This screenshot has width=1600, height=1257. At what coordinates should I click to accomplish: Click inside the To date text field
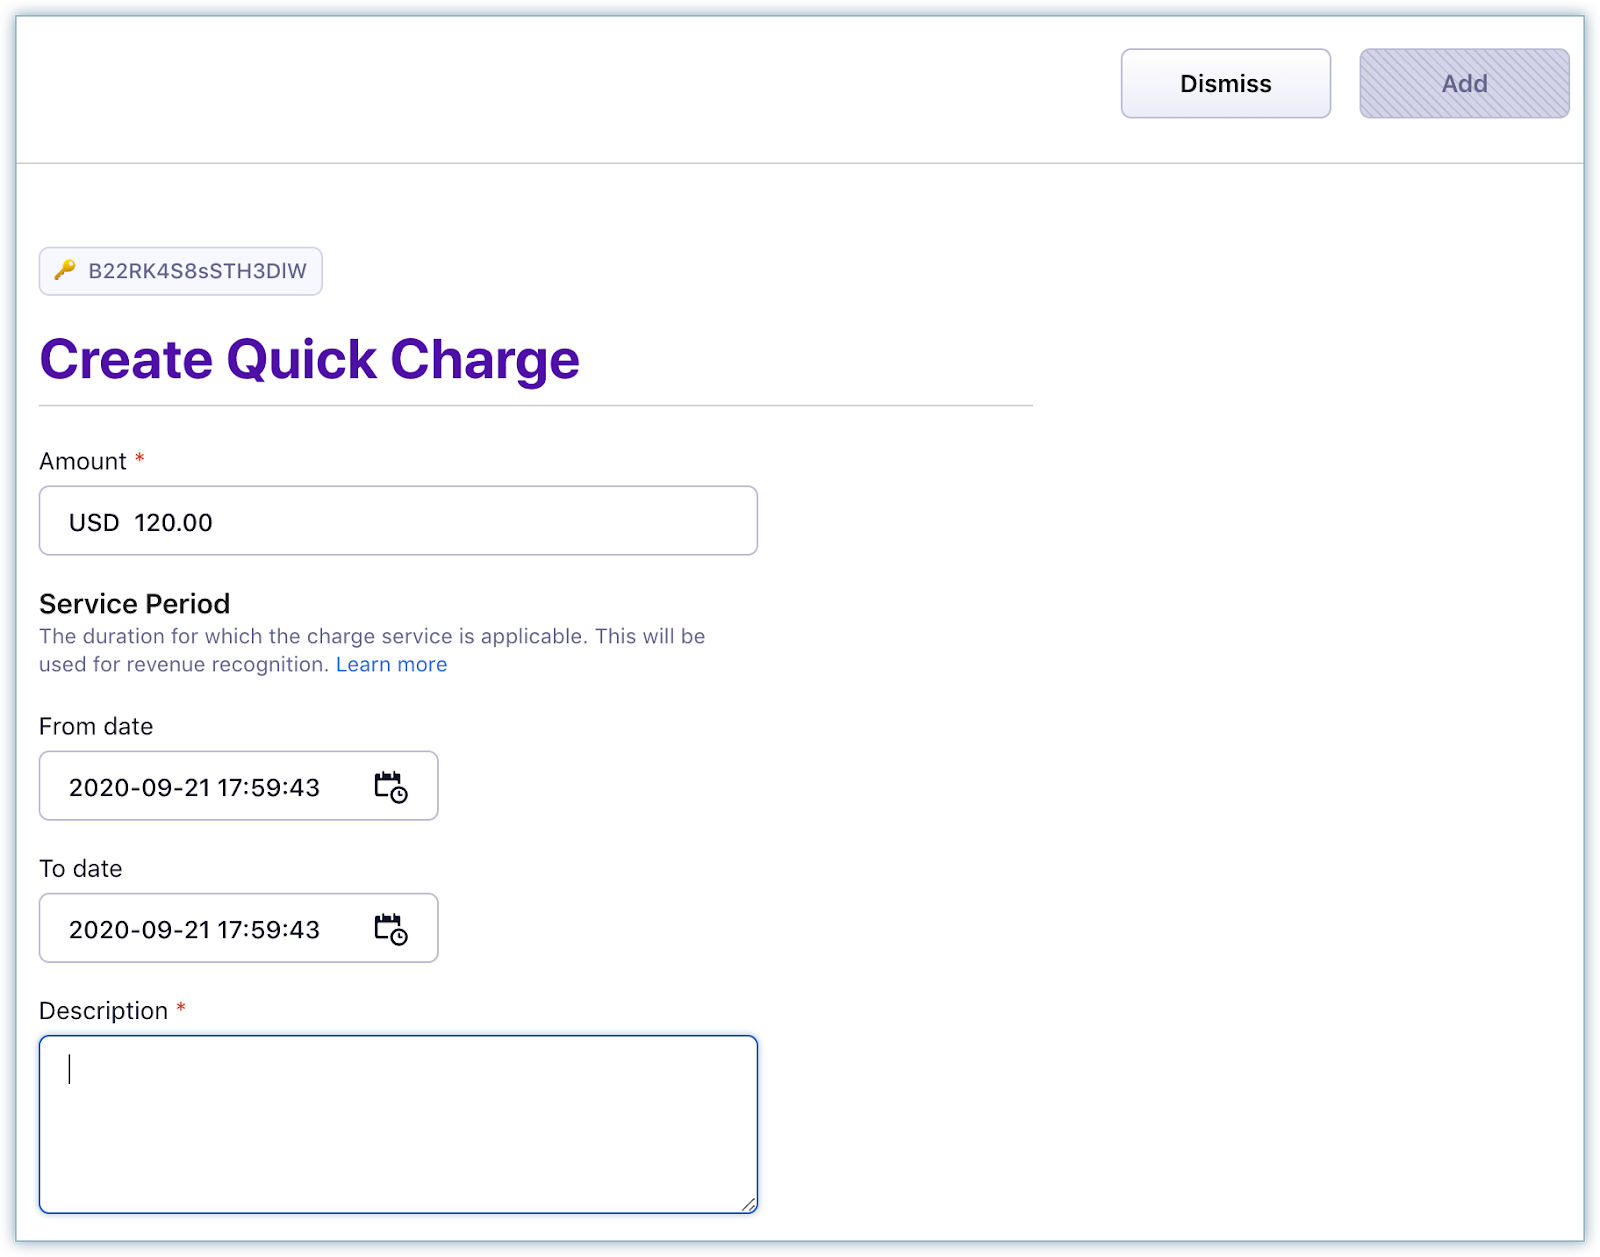[194, 929]
